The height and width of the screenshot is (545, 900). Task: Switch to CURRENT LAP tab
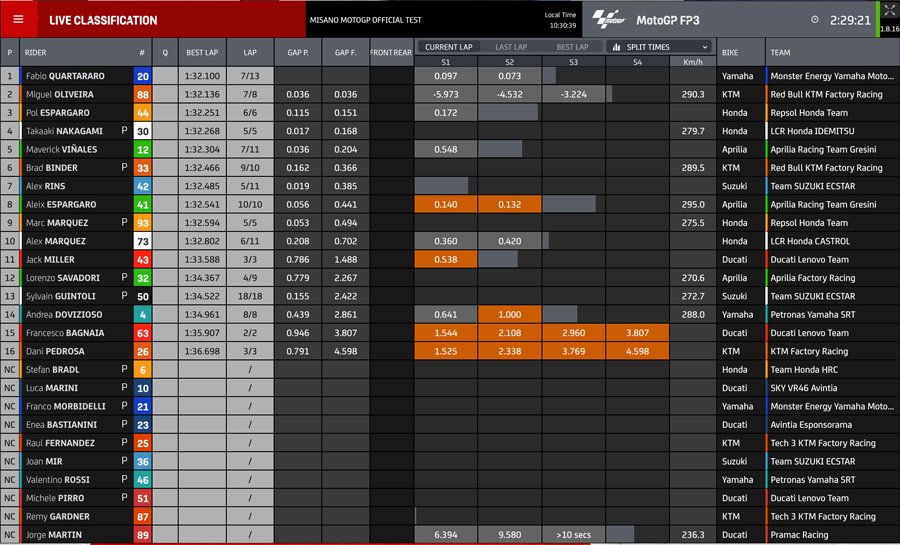tap(449, 47)
